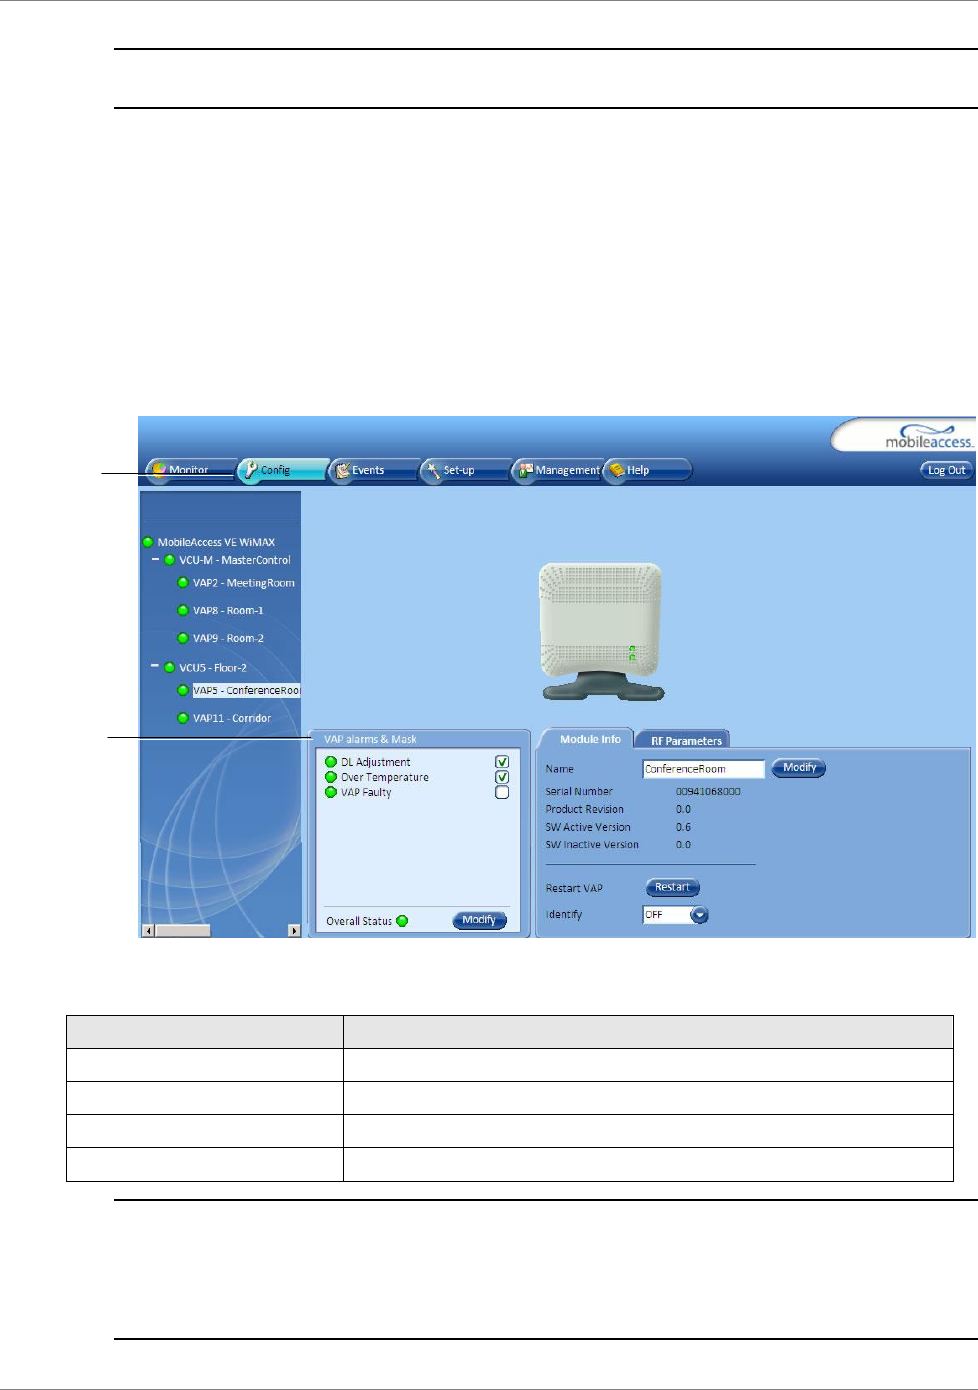Open the Monitor tab
Screen dimensions: 978x1390
coord(190,470)
